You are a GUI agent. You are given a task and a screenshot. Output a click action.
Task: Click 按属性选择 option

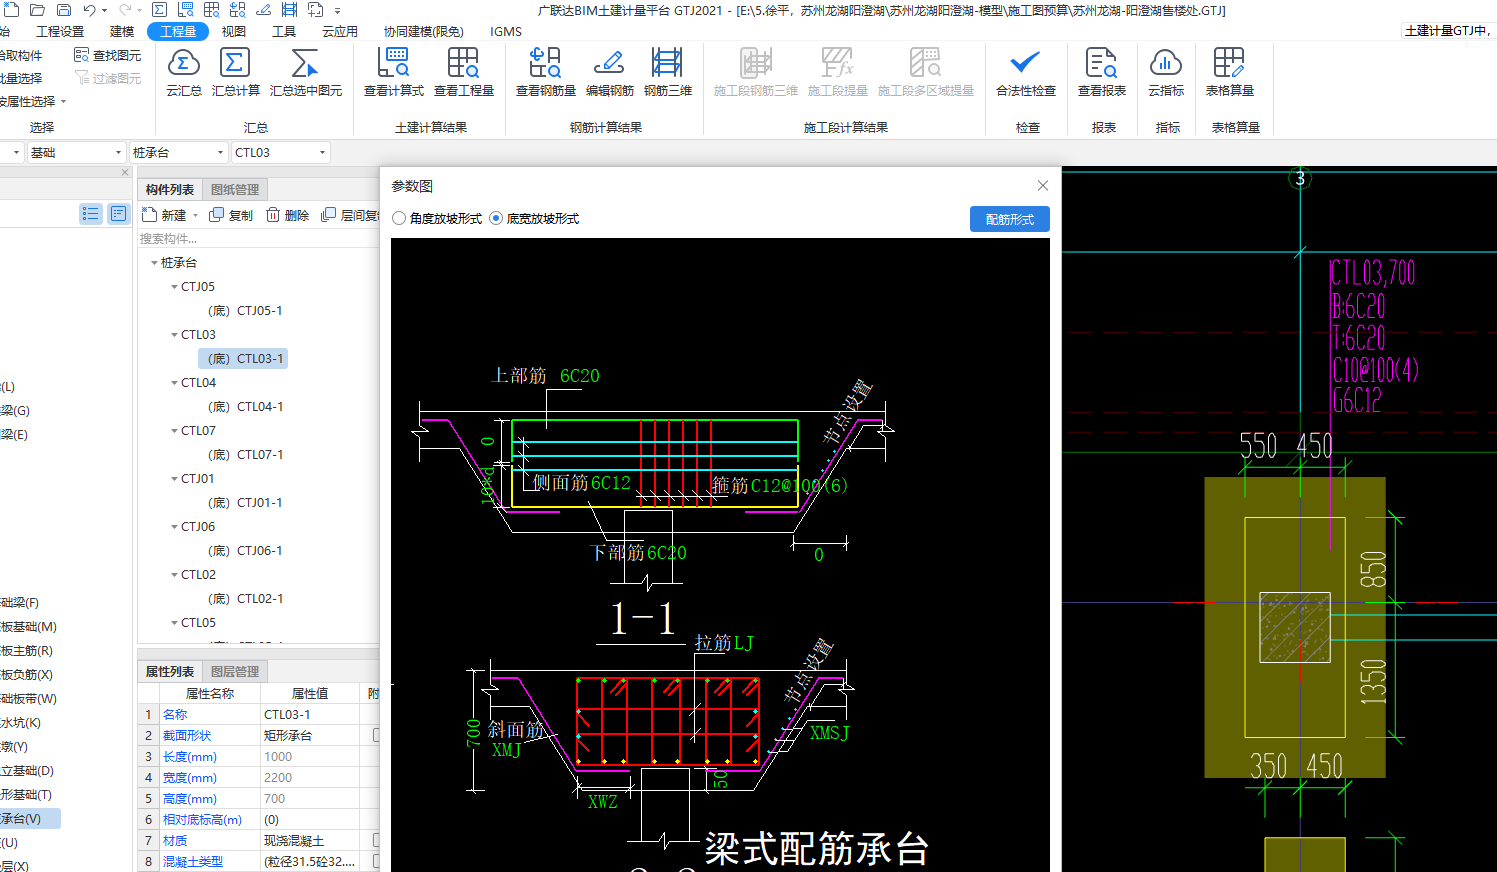pyautogui.click(x=28, y=101)
